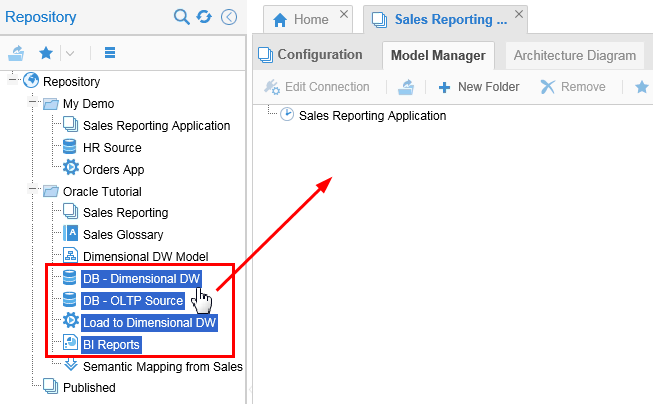Select DB - OLTP Source tree item
This screenshot has height=404, width=653.
(132, 301)
